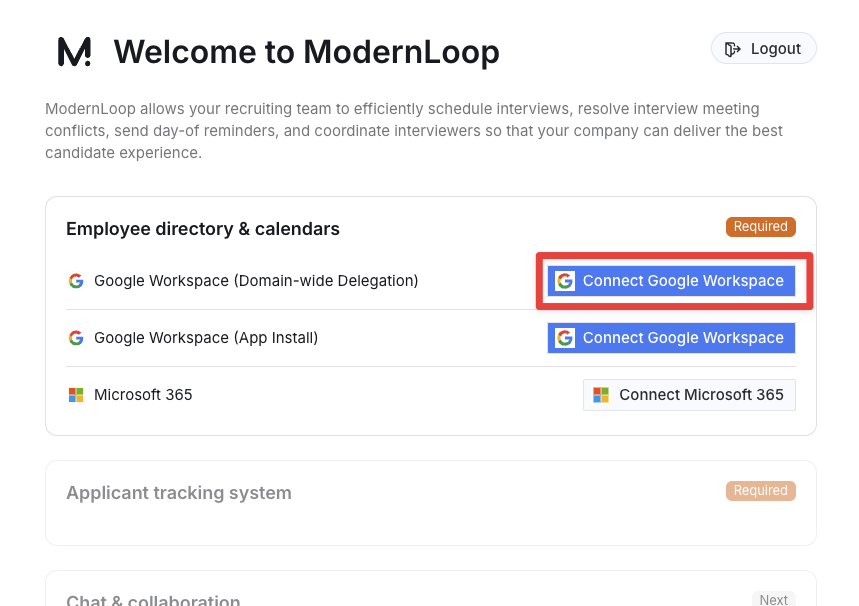The height and width of the screenshot is (606, 859).
Task: Connect Google Workspace via App Install
Action: click(671, 338)
